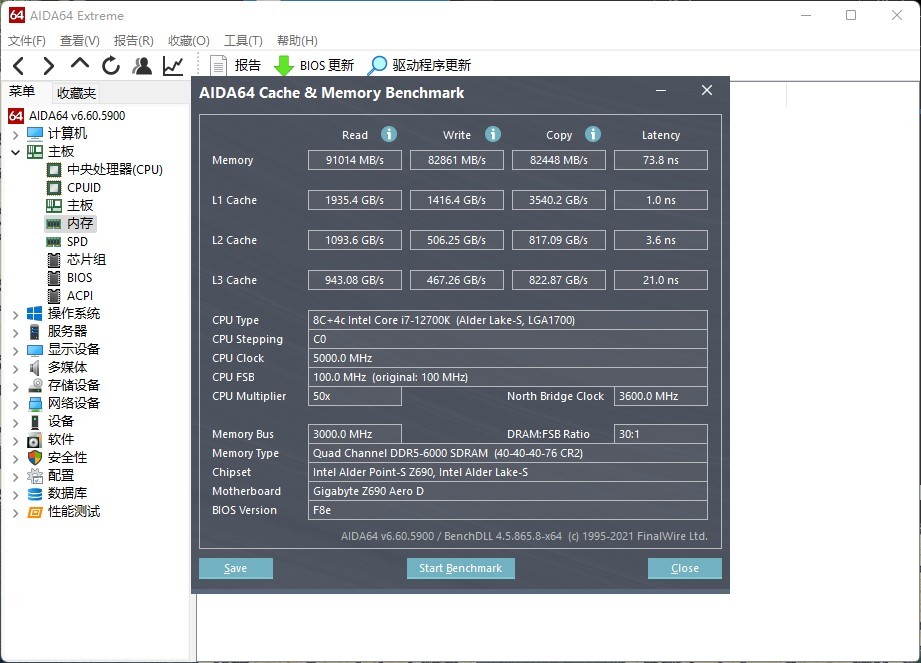The width and height of the screenshot is (921, 663).
Task: Expand the 性能测试 section
Action: [x=14, y=512]
